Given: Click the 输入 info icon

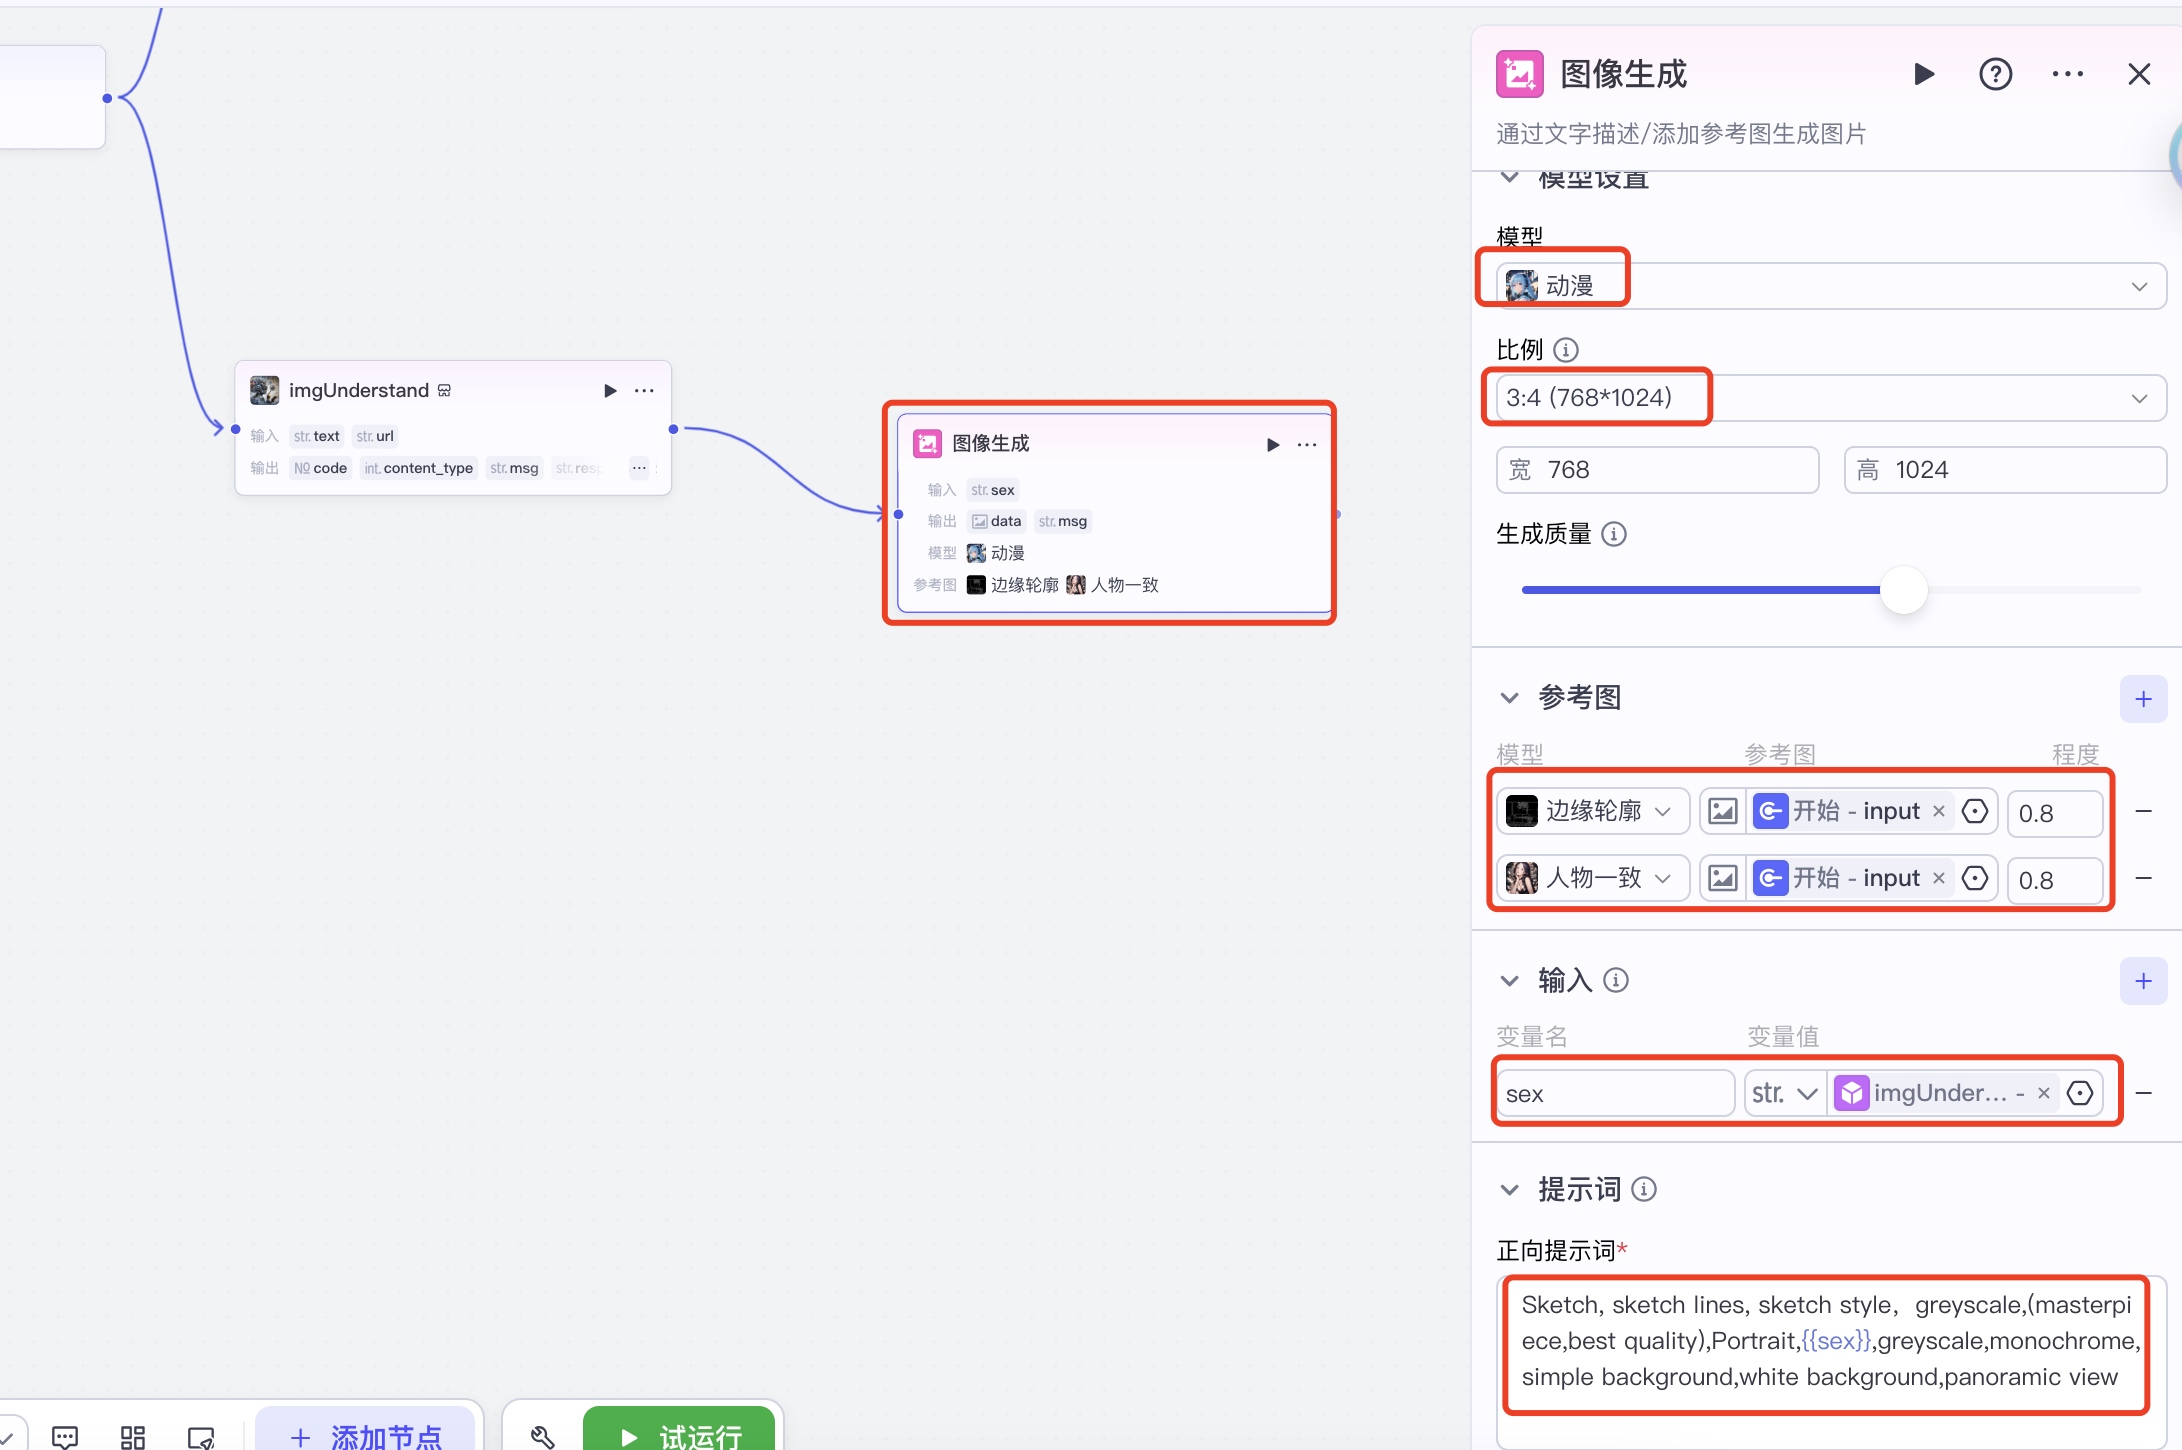Looking at the screenshot, I should [1616, 981].
